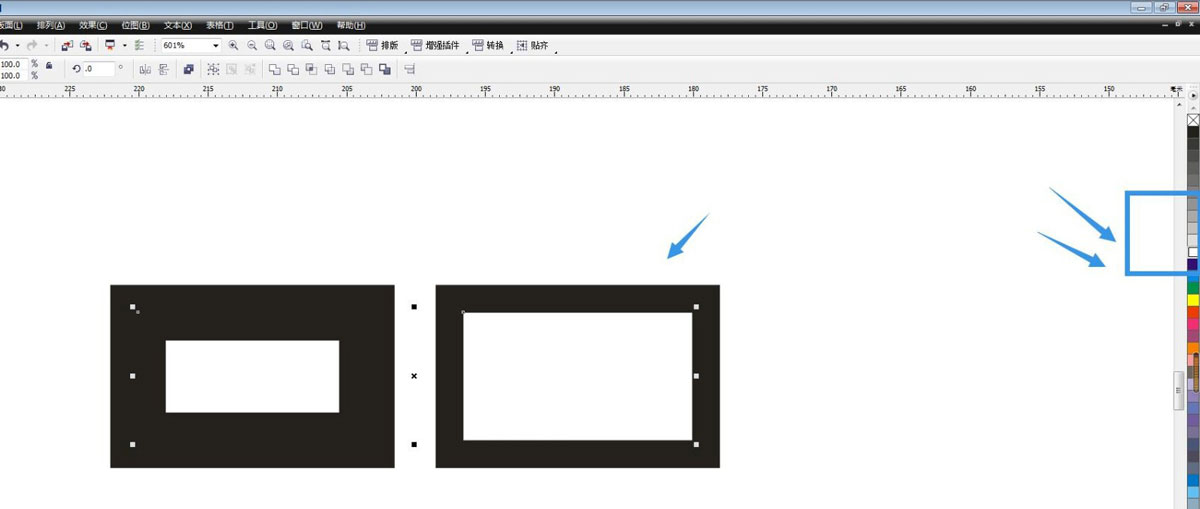
Task: Click the Undo arrow icon
Action: pyautogui.click(x=5, y=46)
